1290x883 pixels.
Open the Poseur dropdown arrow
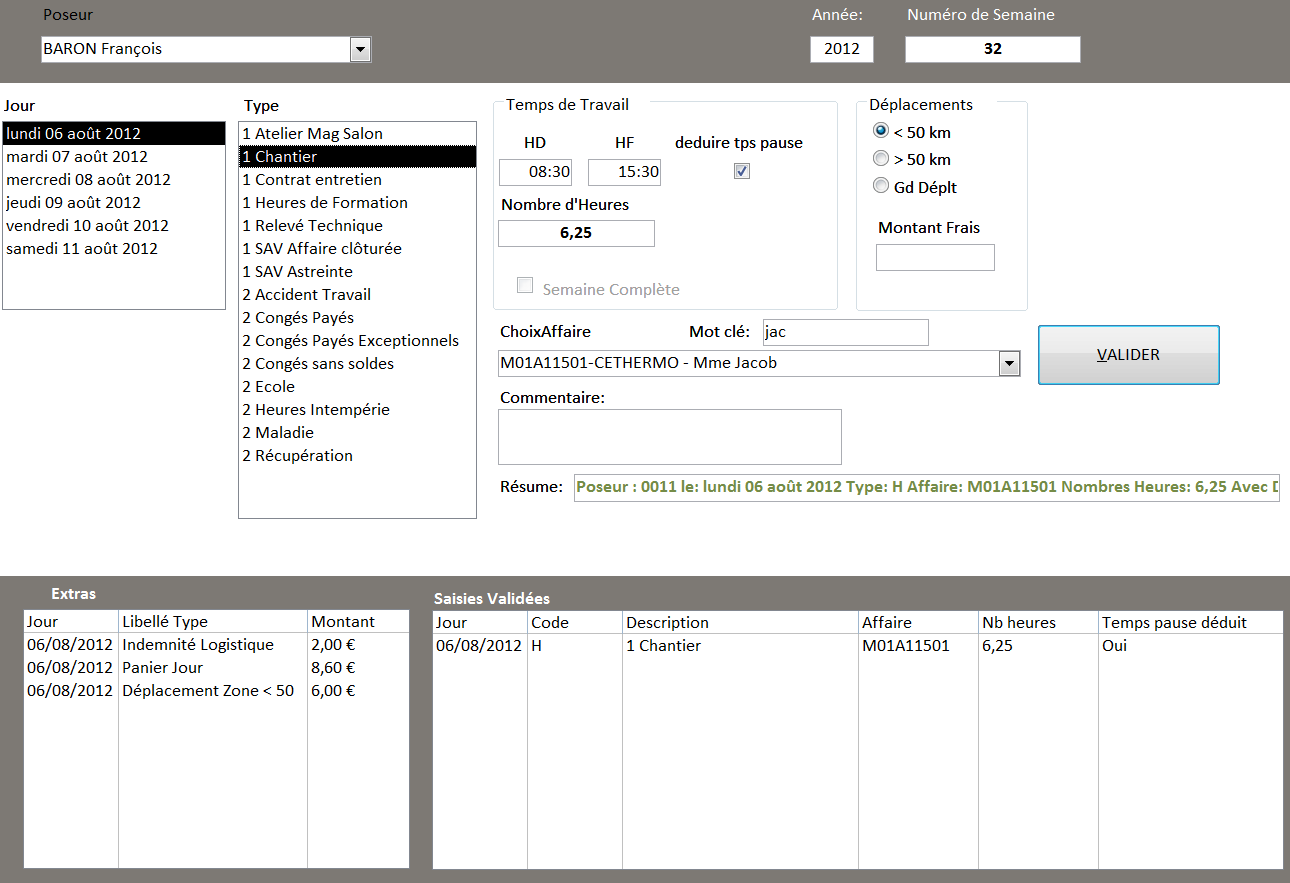tap(361, 49)
